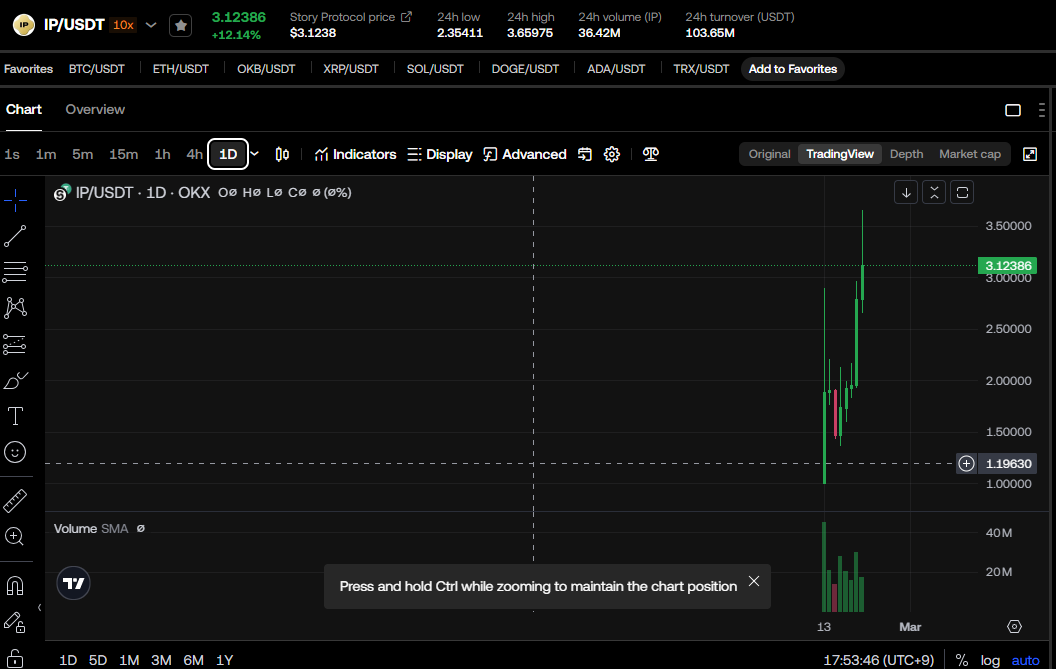Click the balance scale compare icon
This screenshot has height=669, width=1056.
(651, 154)
